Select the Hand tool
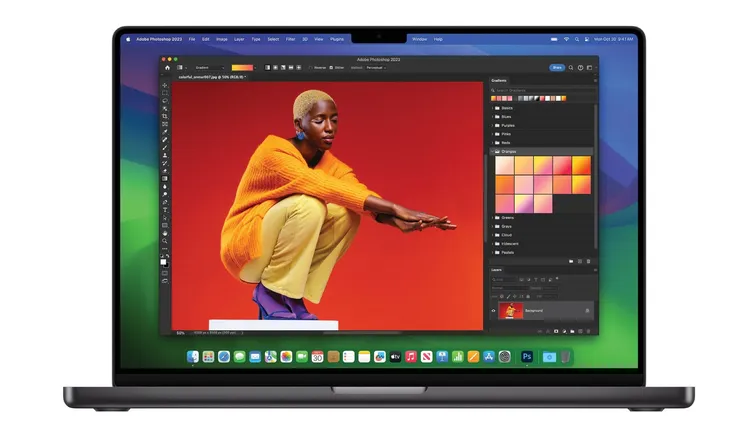This screenshot has width=750, height=421. [165, 233]
